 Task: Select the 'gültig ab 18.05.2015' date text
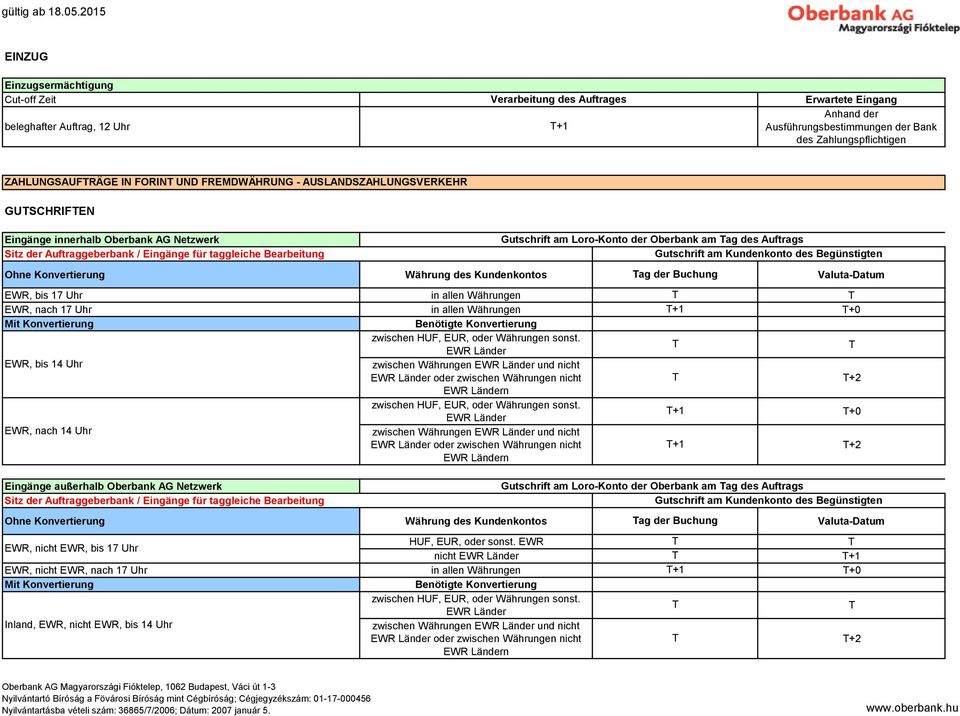53,12
